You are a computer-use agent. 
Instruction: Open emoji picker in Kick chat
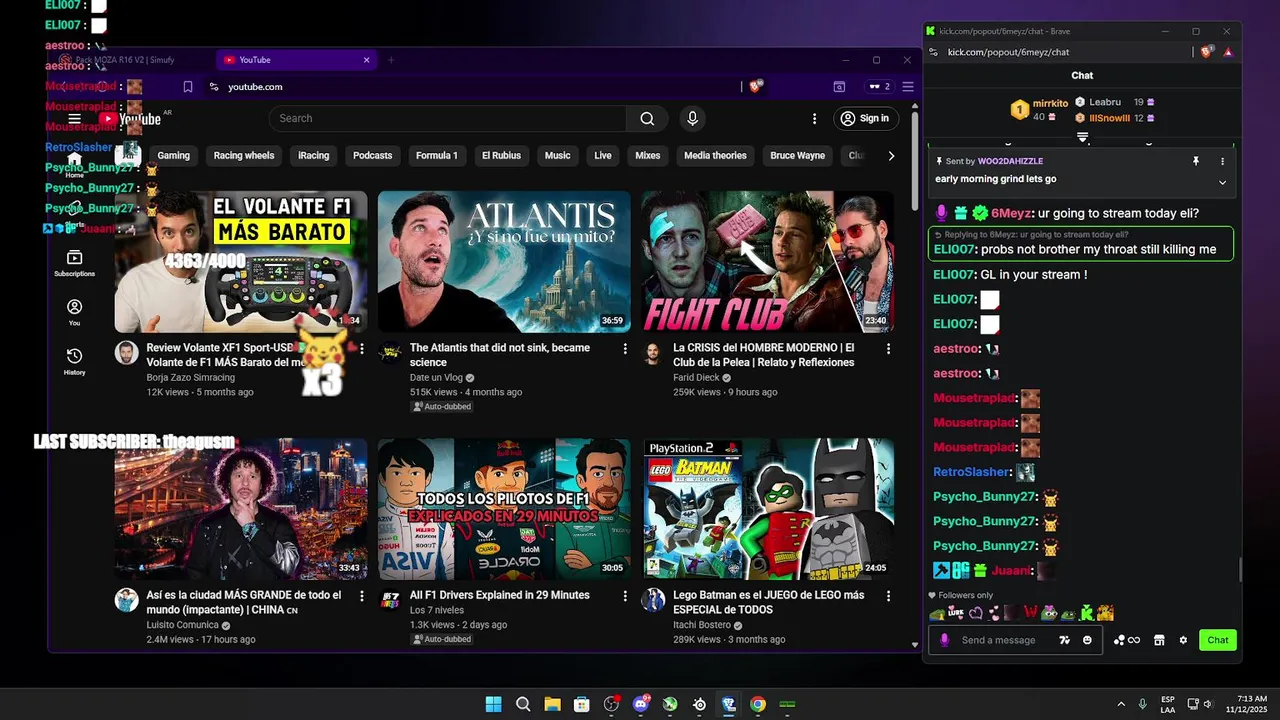1087,640
